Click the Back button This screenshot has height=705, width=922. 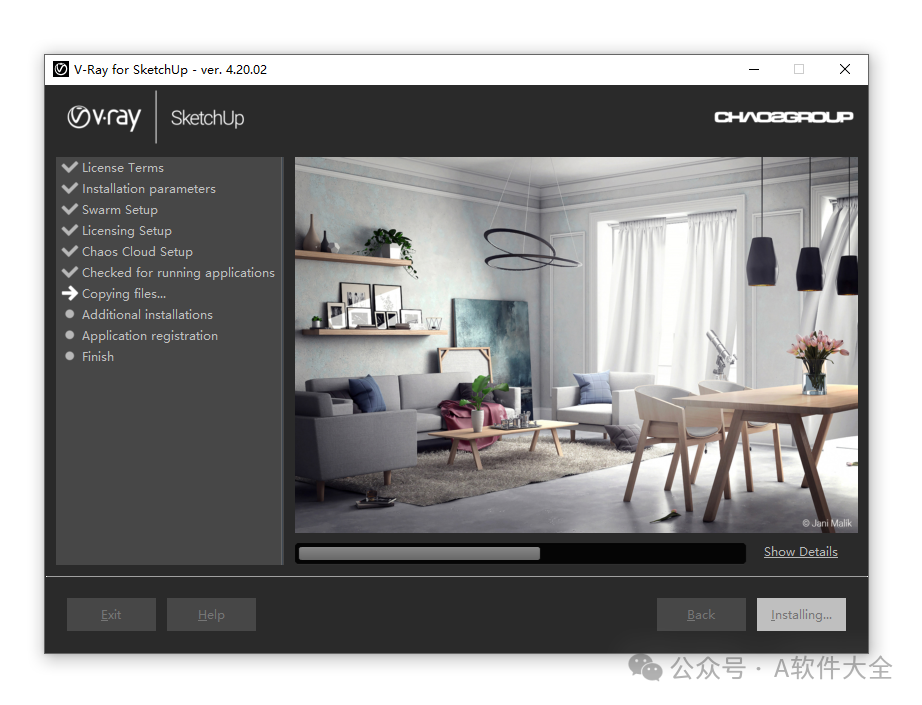tap(701, 614)
